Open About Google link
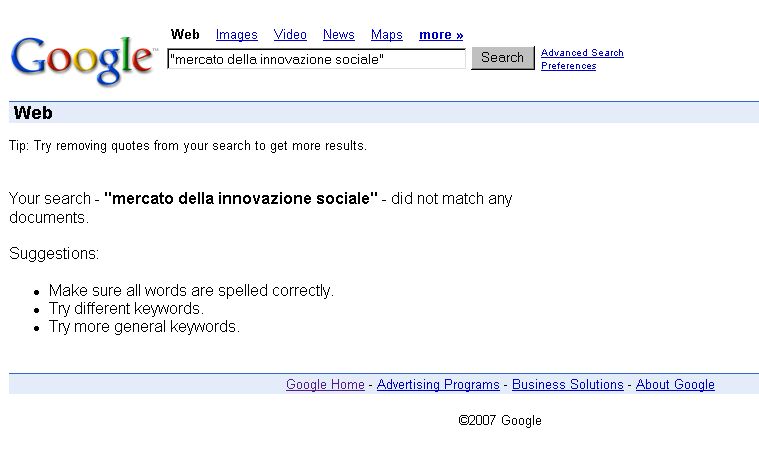759x463 pixels. [675, 385]
